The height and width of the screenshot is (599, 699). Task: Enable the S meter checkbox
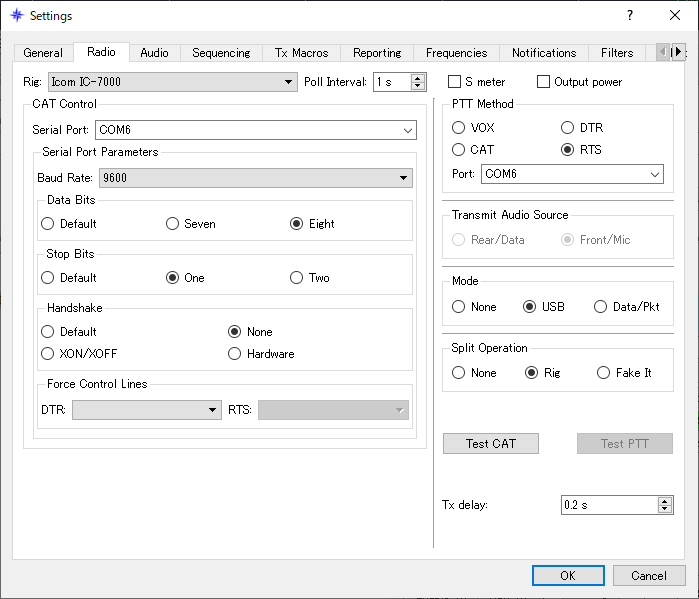pos(454,82)
